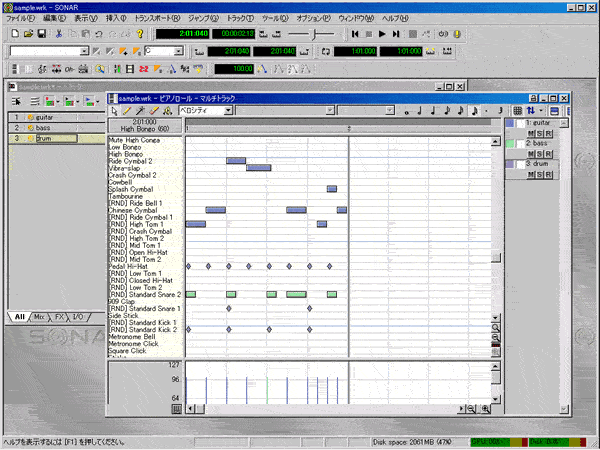Arm record on 2: bass track
This screenshot has height=450, width=600.
coord(548,154)
